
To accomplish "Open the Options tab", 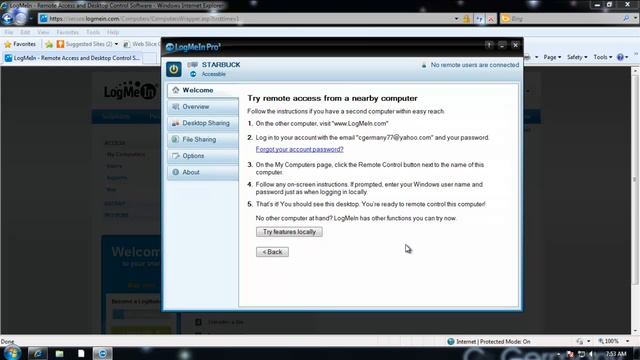I will pos(203,156).
